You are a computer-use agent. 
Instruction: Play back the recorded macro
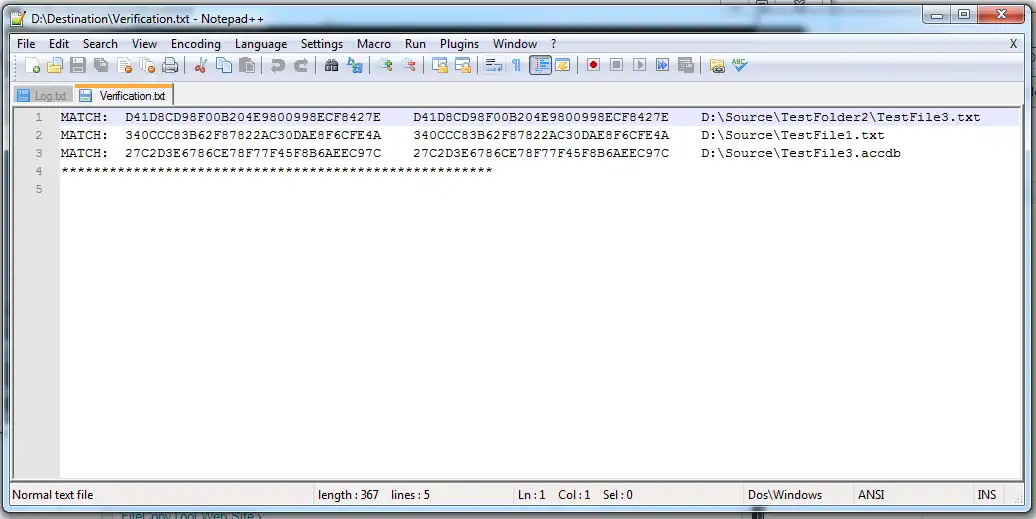(x=640, y=65)
